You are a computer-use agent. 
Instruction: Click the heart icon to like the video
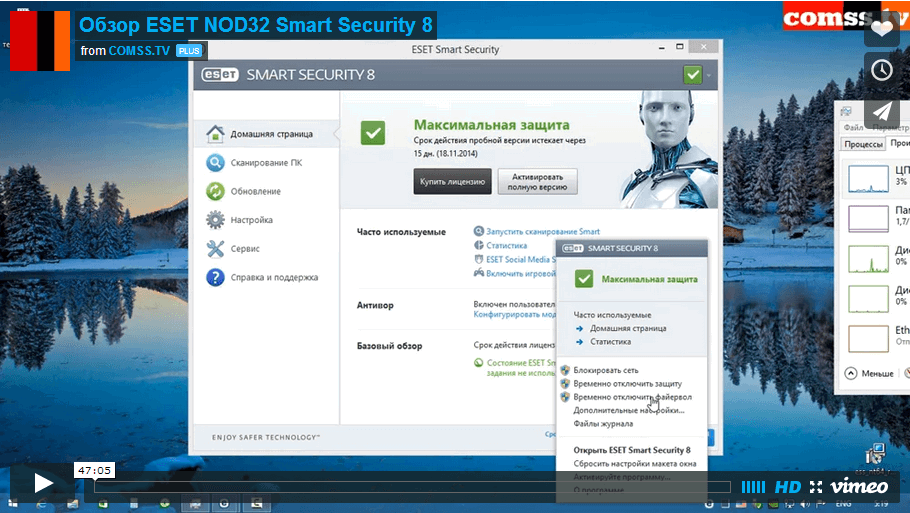click(882, 28)
